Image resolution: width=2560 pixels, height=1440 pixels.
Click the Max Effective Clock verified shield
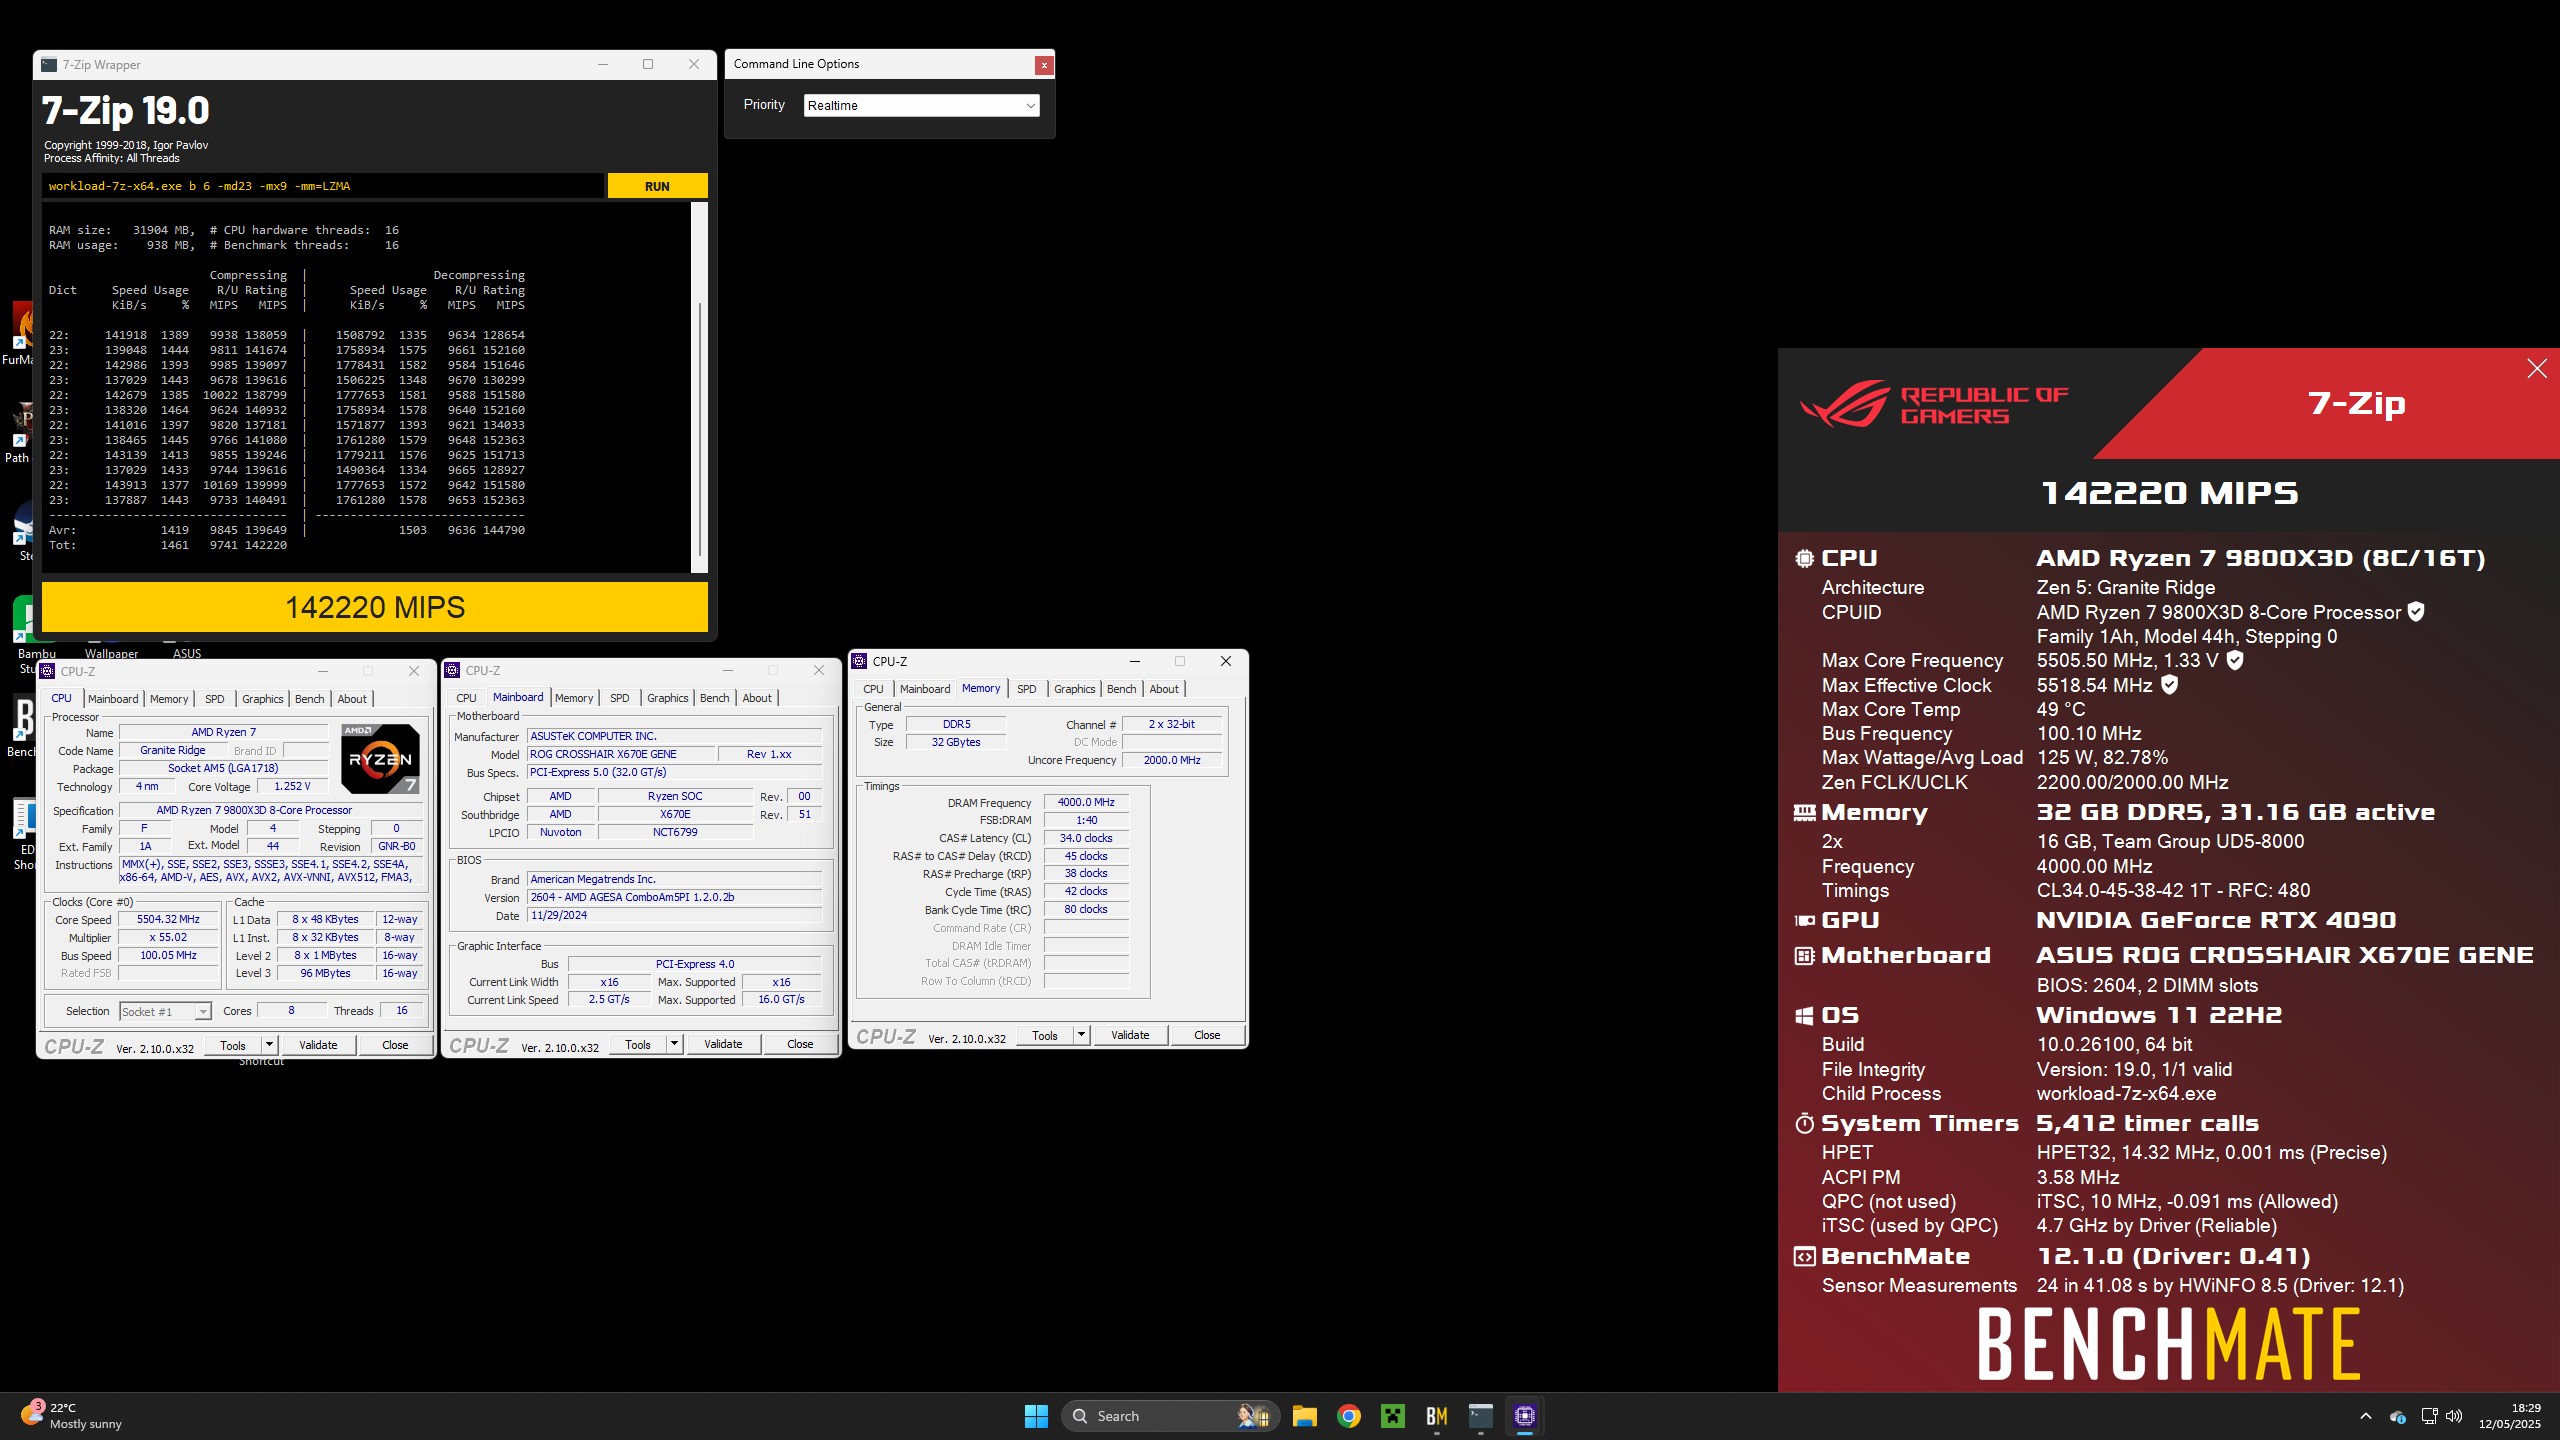pos(2169,685)
